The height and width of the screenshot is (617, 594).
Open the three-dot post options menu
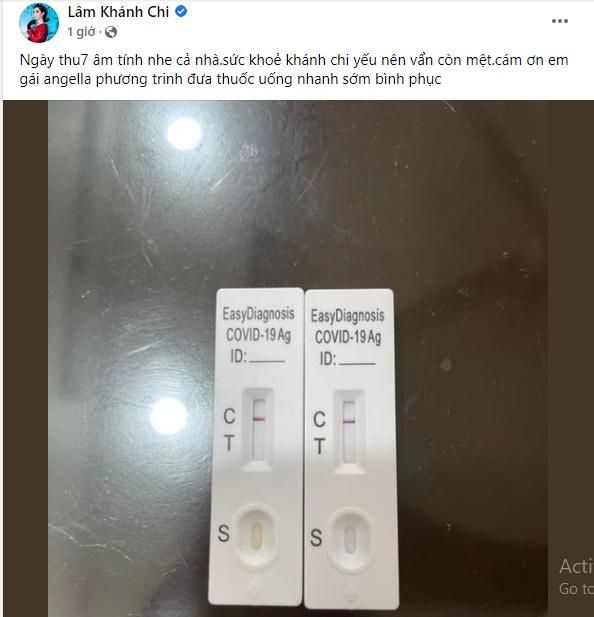tap(559, 21)
